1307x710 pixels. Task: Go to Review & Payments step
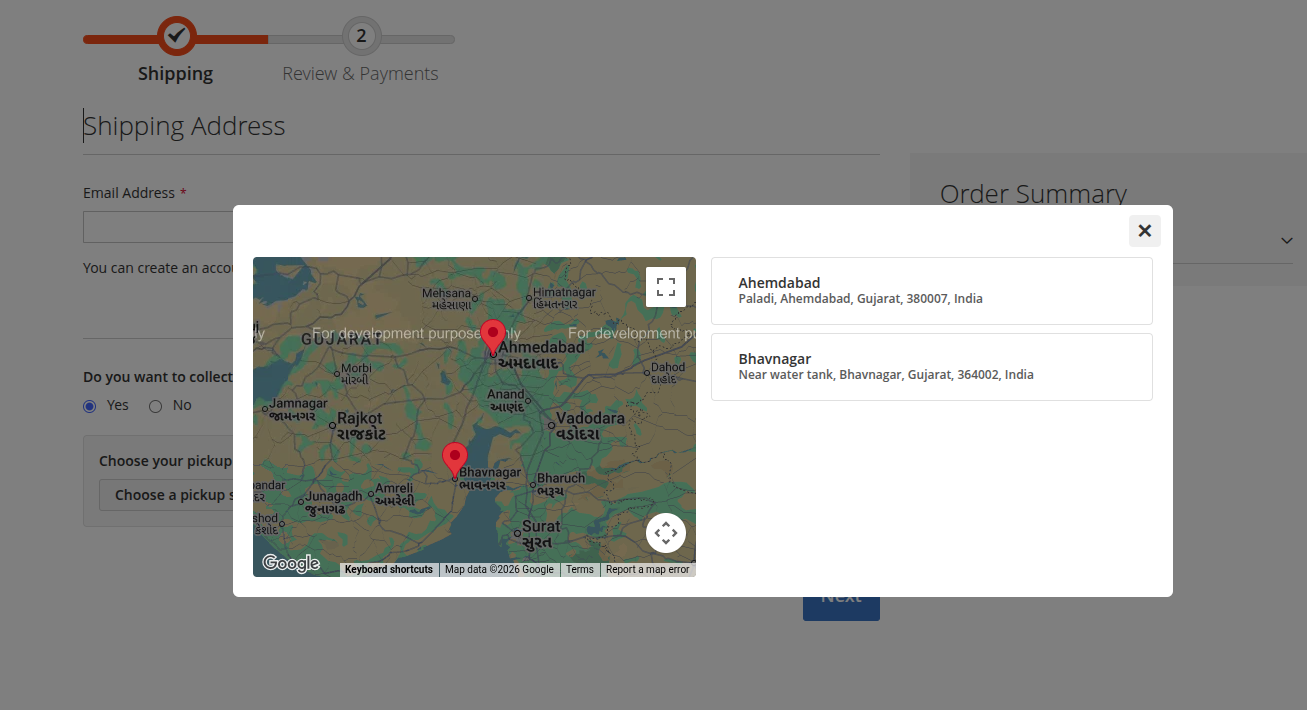[361, 36]
